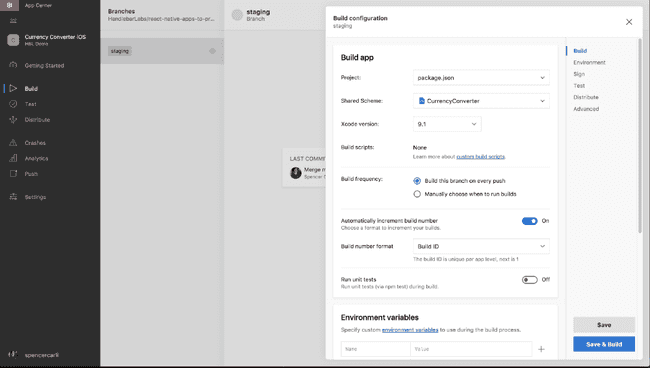
Task: Open the Distribute icon in sidebar
Action: pos(13,120)
